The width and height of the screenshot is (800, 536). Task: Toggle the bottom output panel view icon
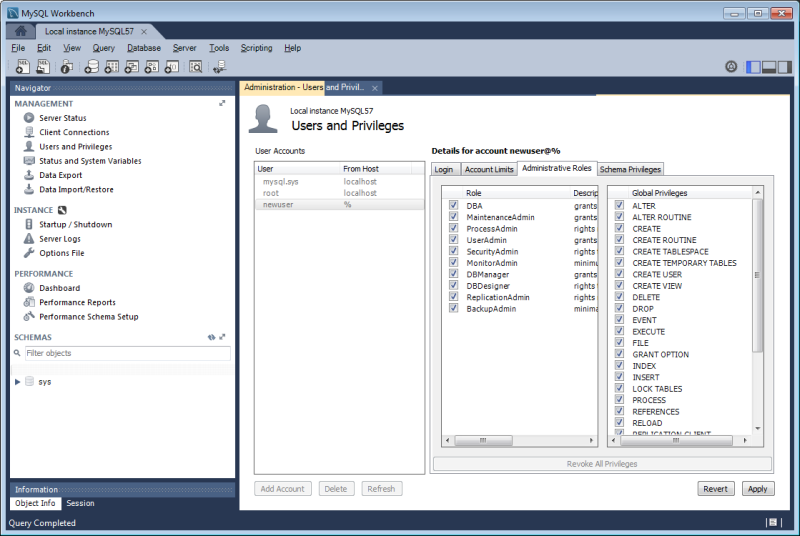click(769, 66)
